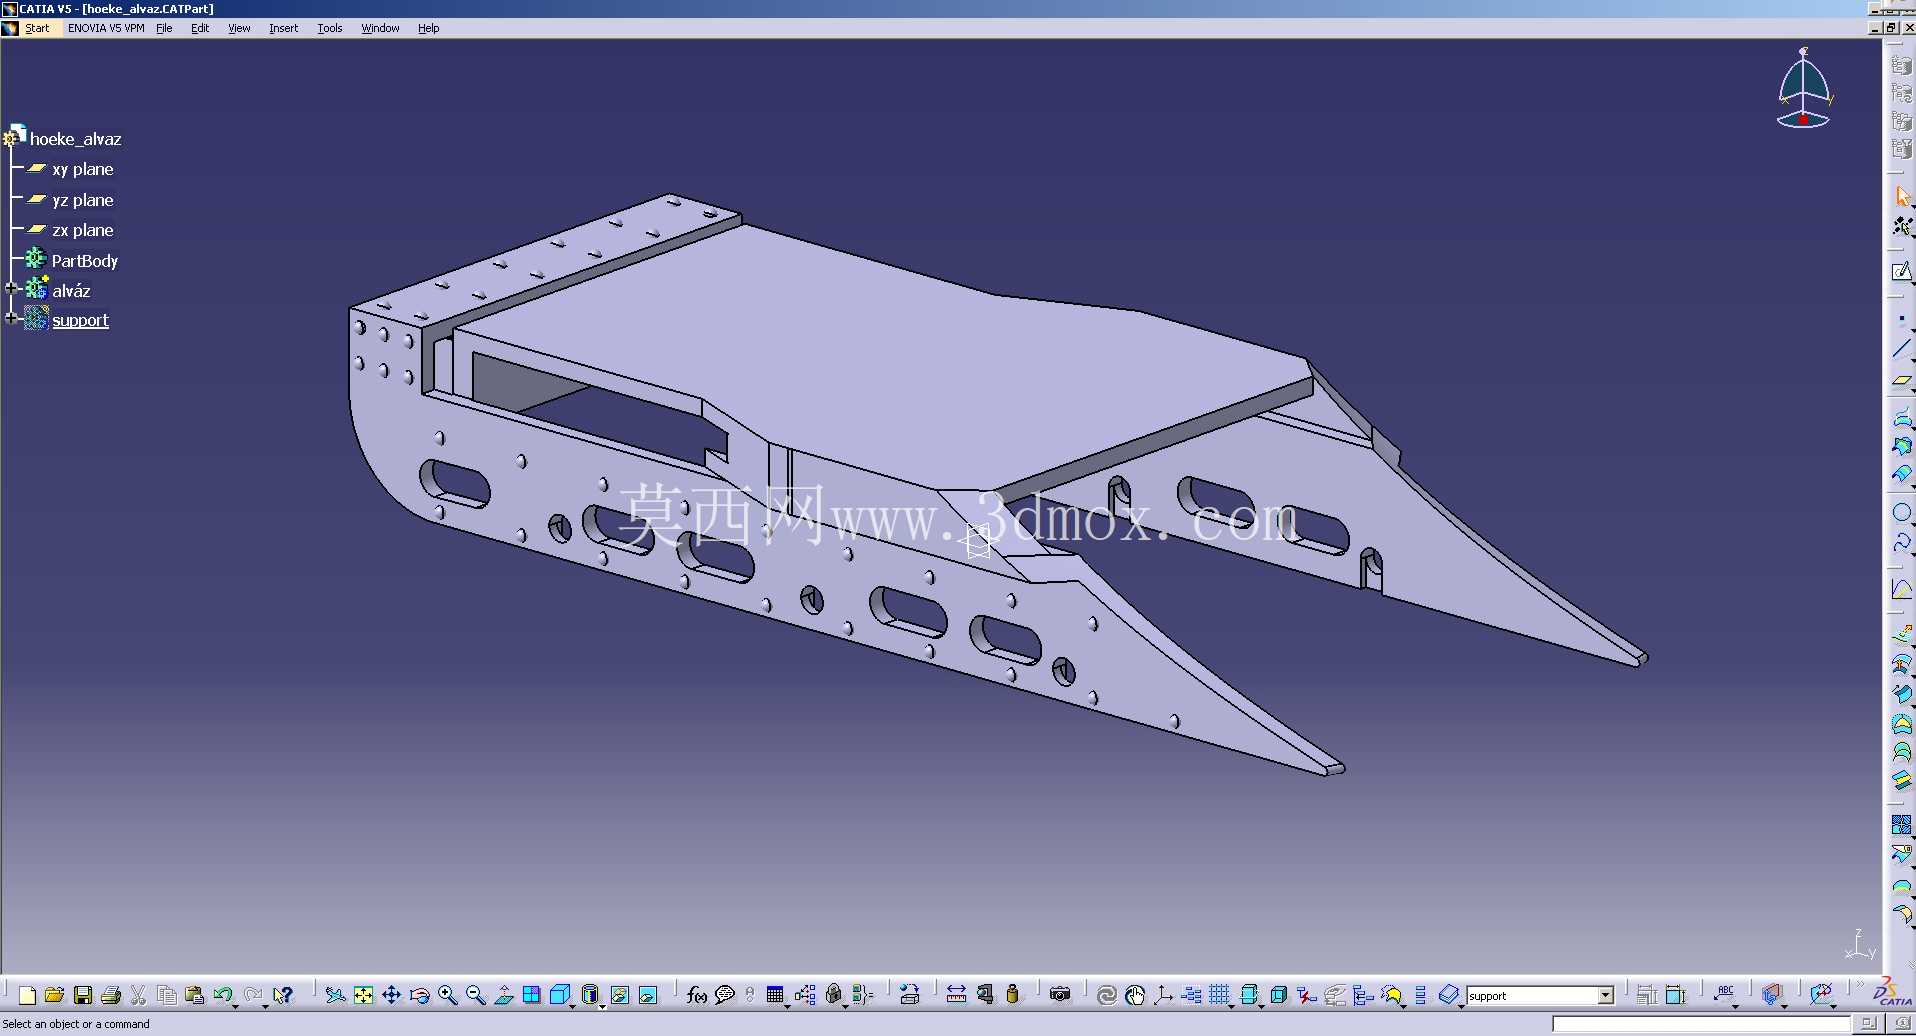Click the Zoom In magnifier
The height and width of the screenshot is (1036, 1916).
click(x=447, y=995)
